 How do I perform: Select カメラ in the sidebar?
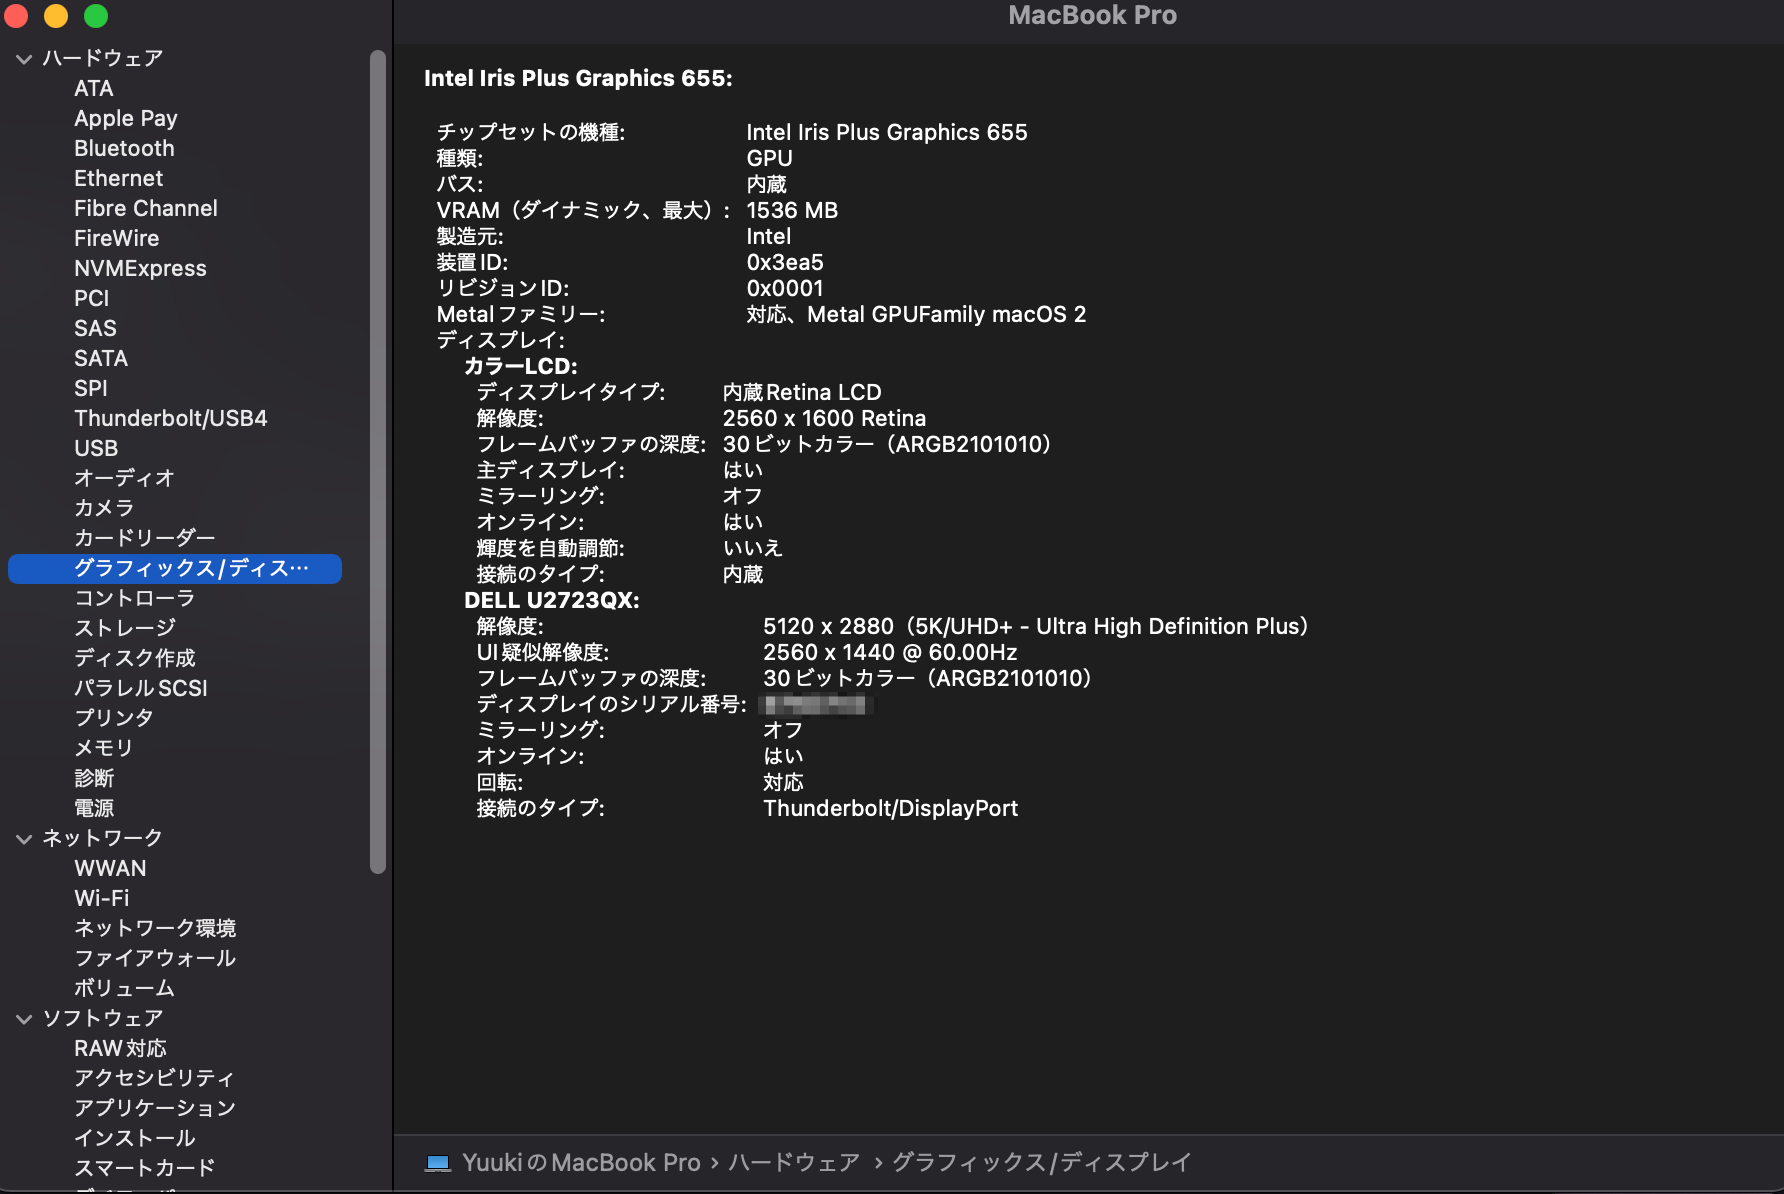(104, 509)
